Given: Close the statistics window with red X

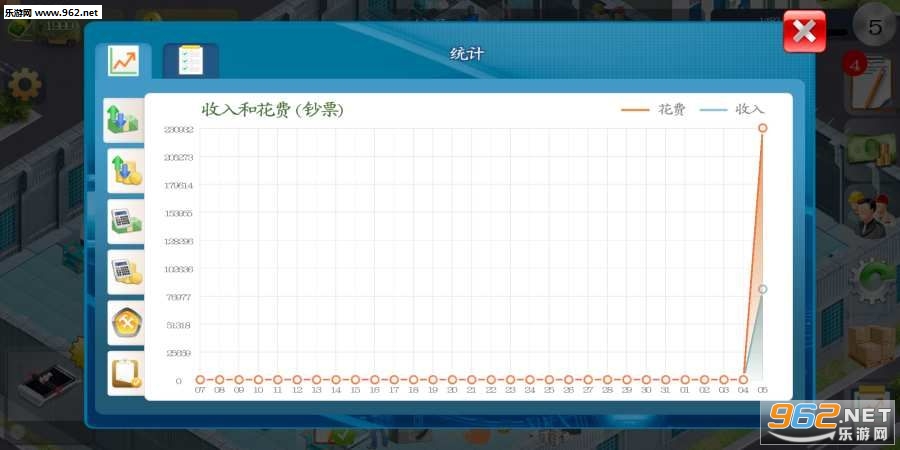Looking at the screenshot, I should point(804,32).
